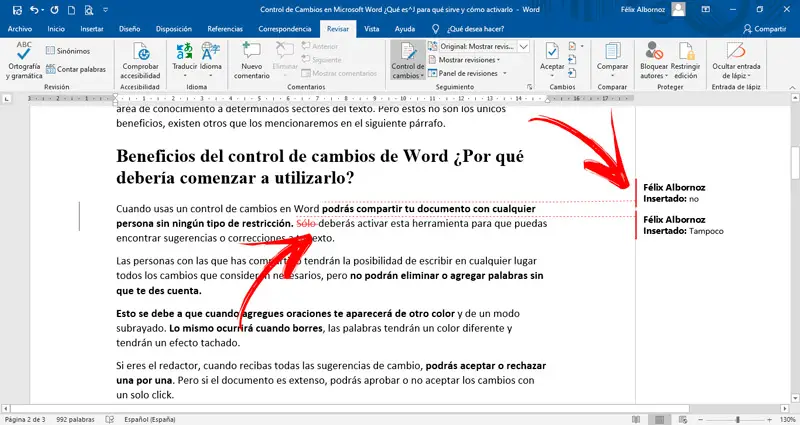800x425 pixels.
Task: Click the Compartir button
Action: [x=764, y=29]
